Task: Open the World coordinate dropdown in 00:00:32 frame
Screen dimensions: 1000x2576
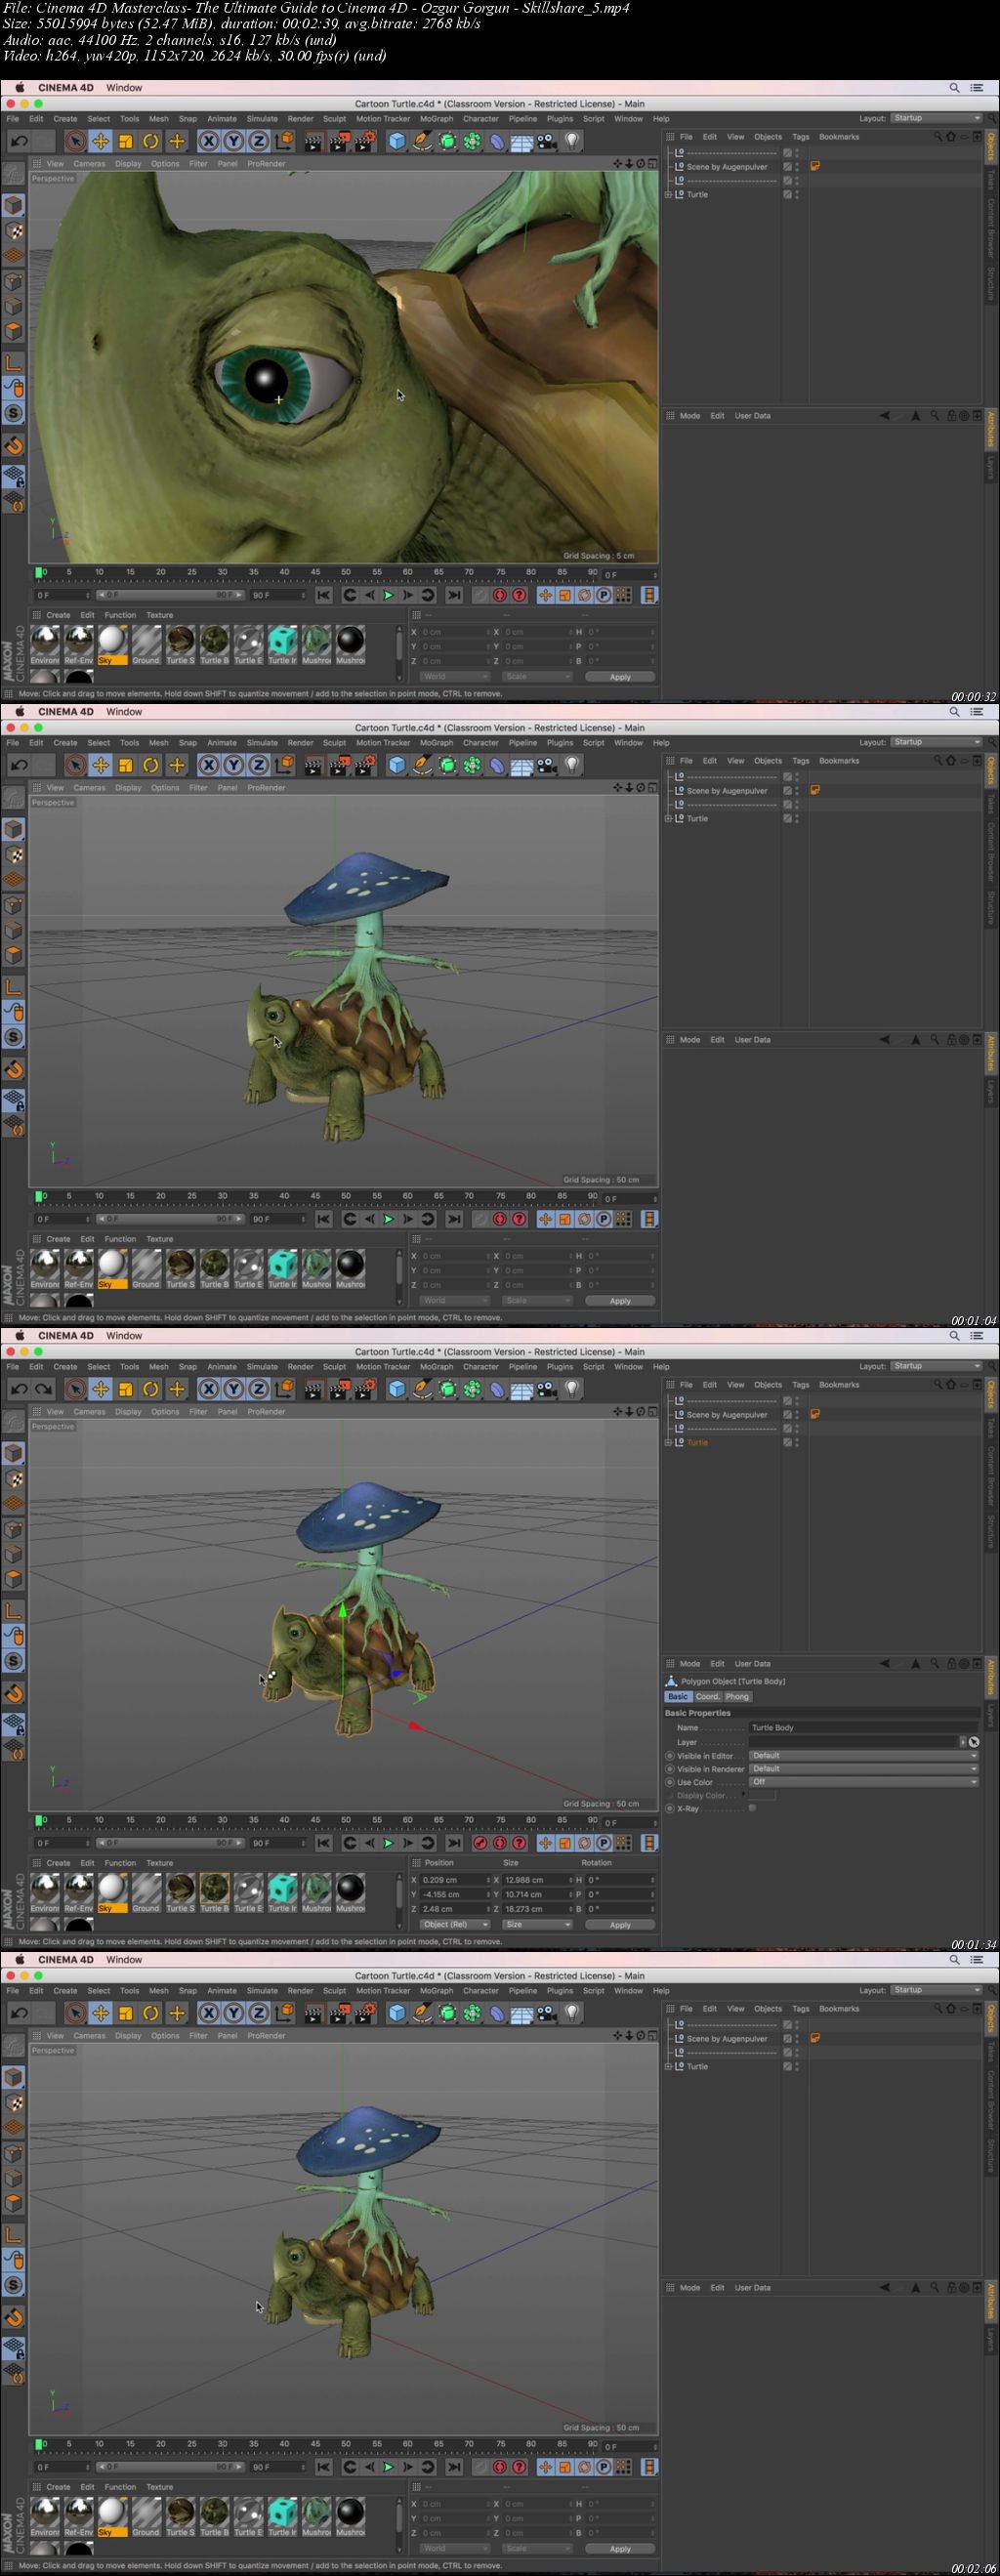Action: click(x=455, y=677)
